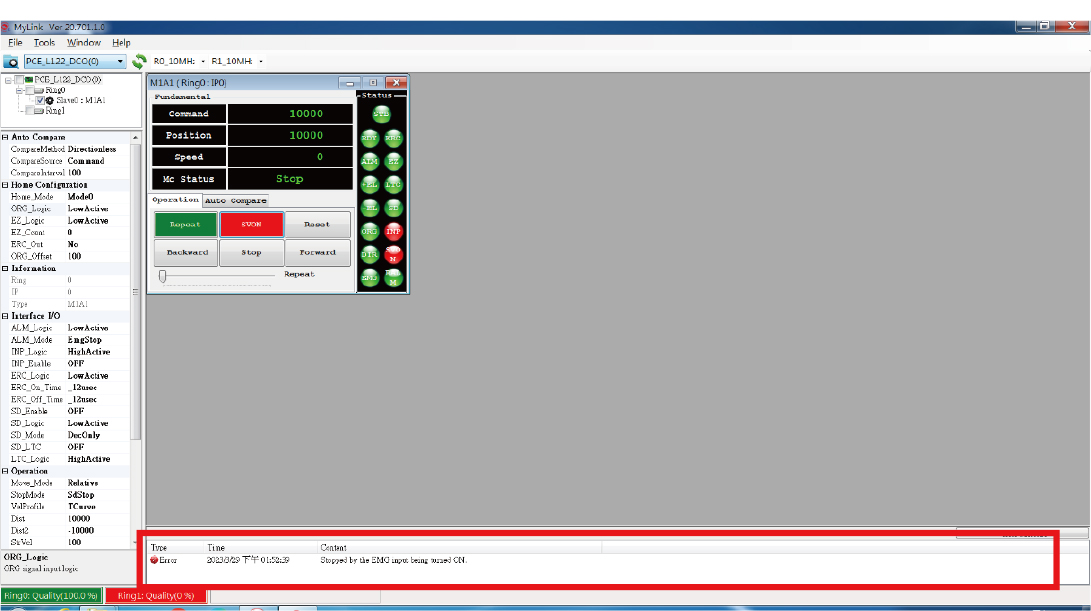Click the LTC status indicator
The height and width of the screenshot is (611, 1091).
click(394, 183)
